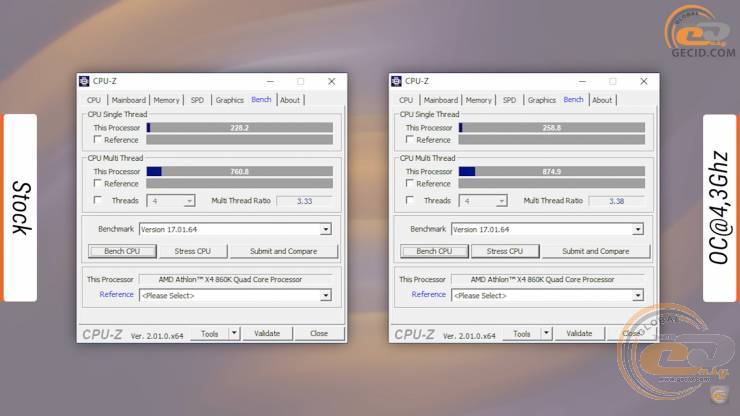
Task: Click Ver. 2.01.0.x64 text in right window
Action: coord(469,336)
